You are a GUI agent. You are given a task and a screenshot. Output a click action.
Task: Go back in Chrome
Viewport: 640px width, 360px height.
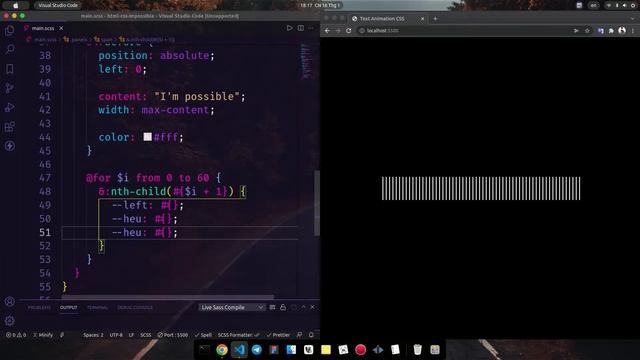click(x=327, y=31)
